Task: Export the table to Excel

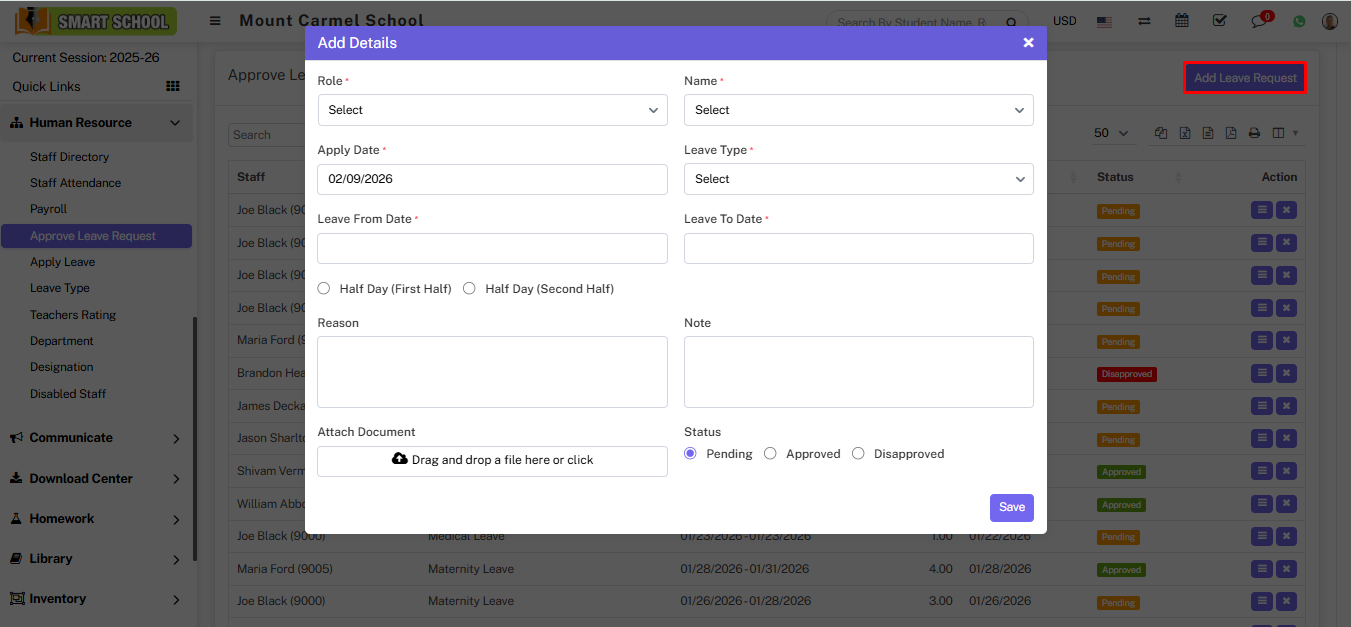Action: 1184,132
